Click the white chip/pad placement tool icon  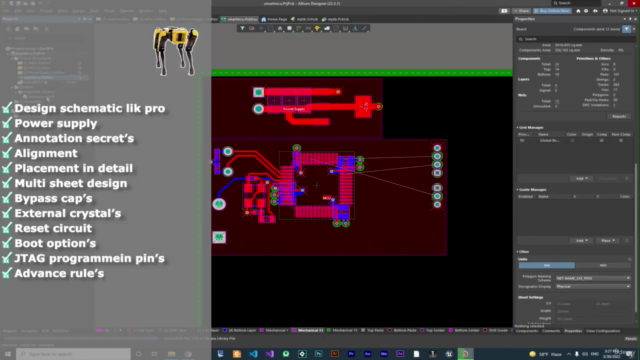point(289,28)
